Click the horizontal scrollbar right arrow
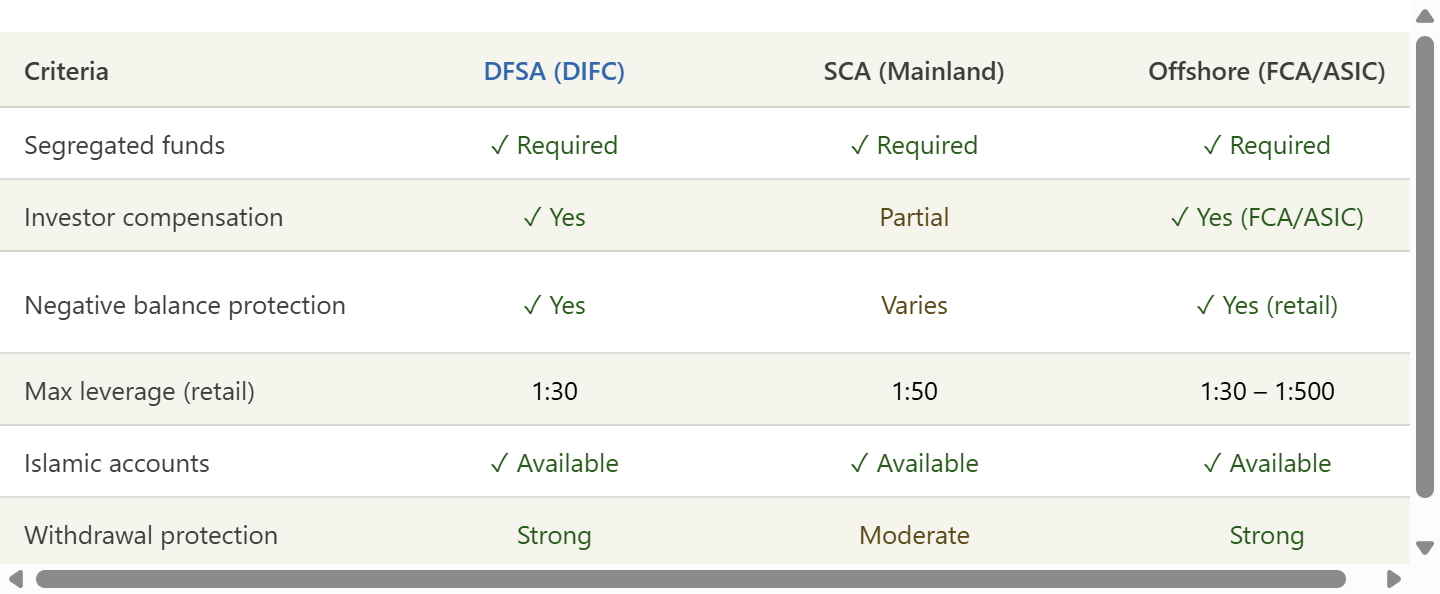The height and width of the screenshot is (594, 1440). tap(1393, 579)
